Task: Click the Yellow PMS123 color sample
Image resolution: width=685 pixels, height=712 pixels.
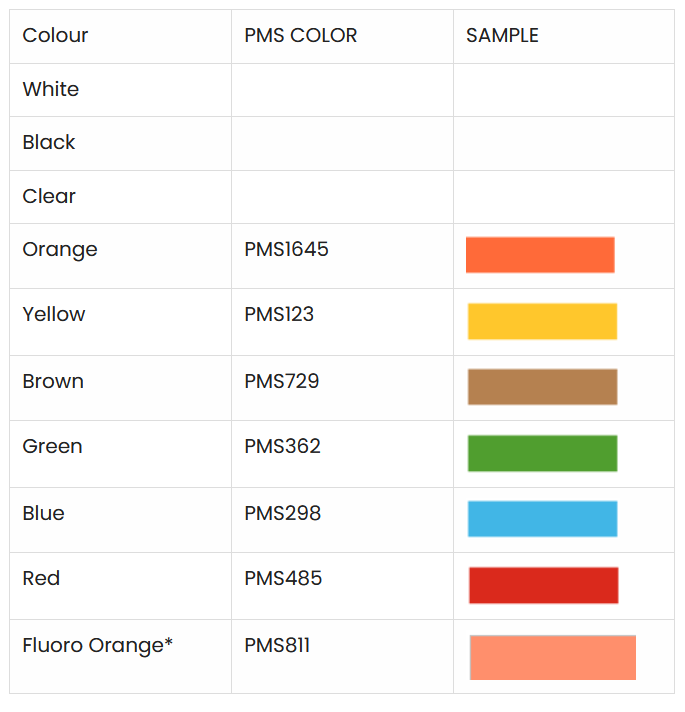Action: pos(542,321)
